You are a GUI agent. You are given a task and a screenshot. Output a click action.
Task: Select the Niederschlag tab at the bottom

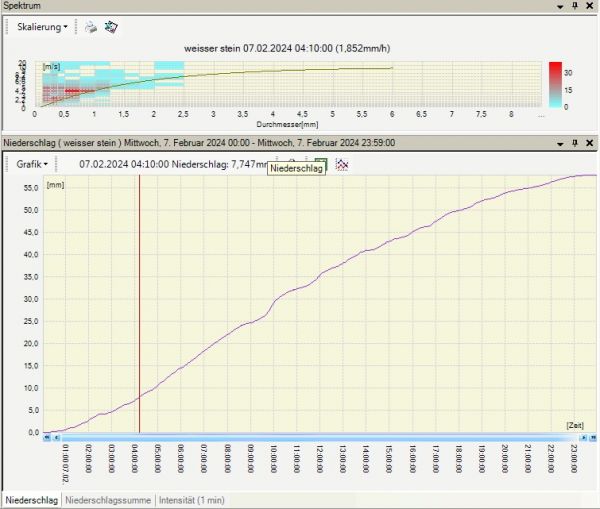click(30, 500)
